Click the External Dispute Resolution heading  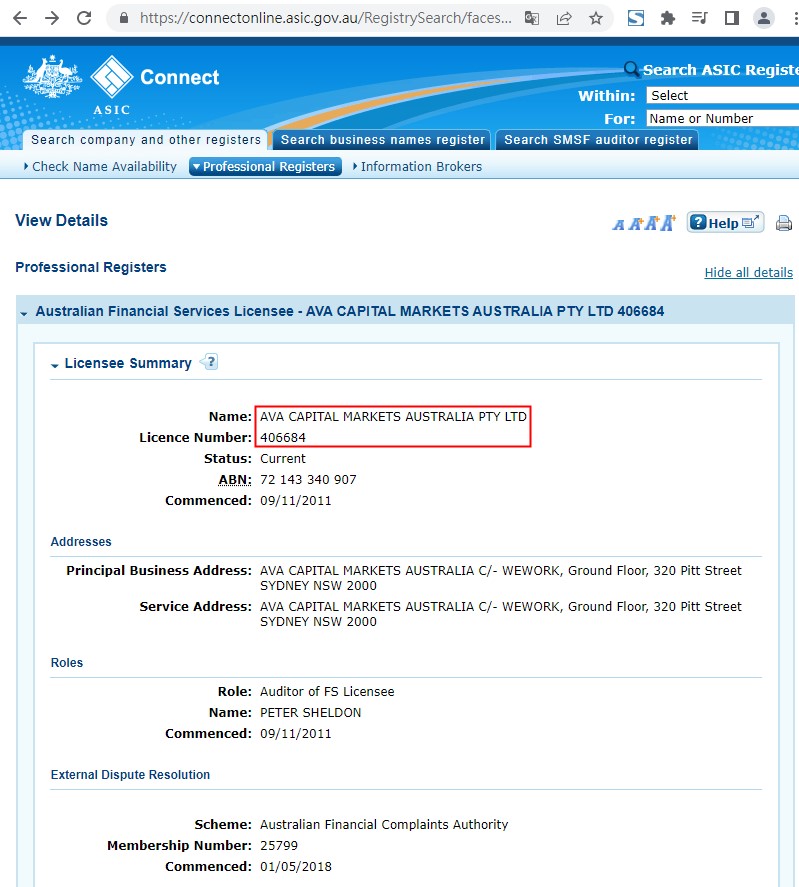point(130,774)
